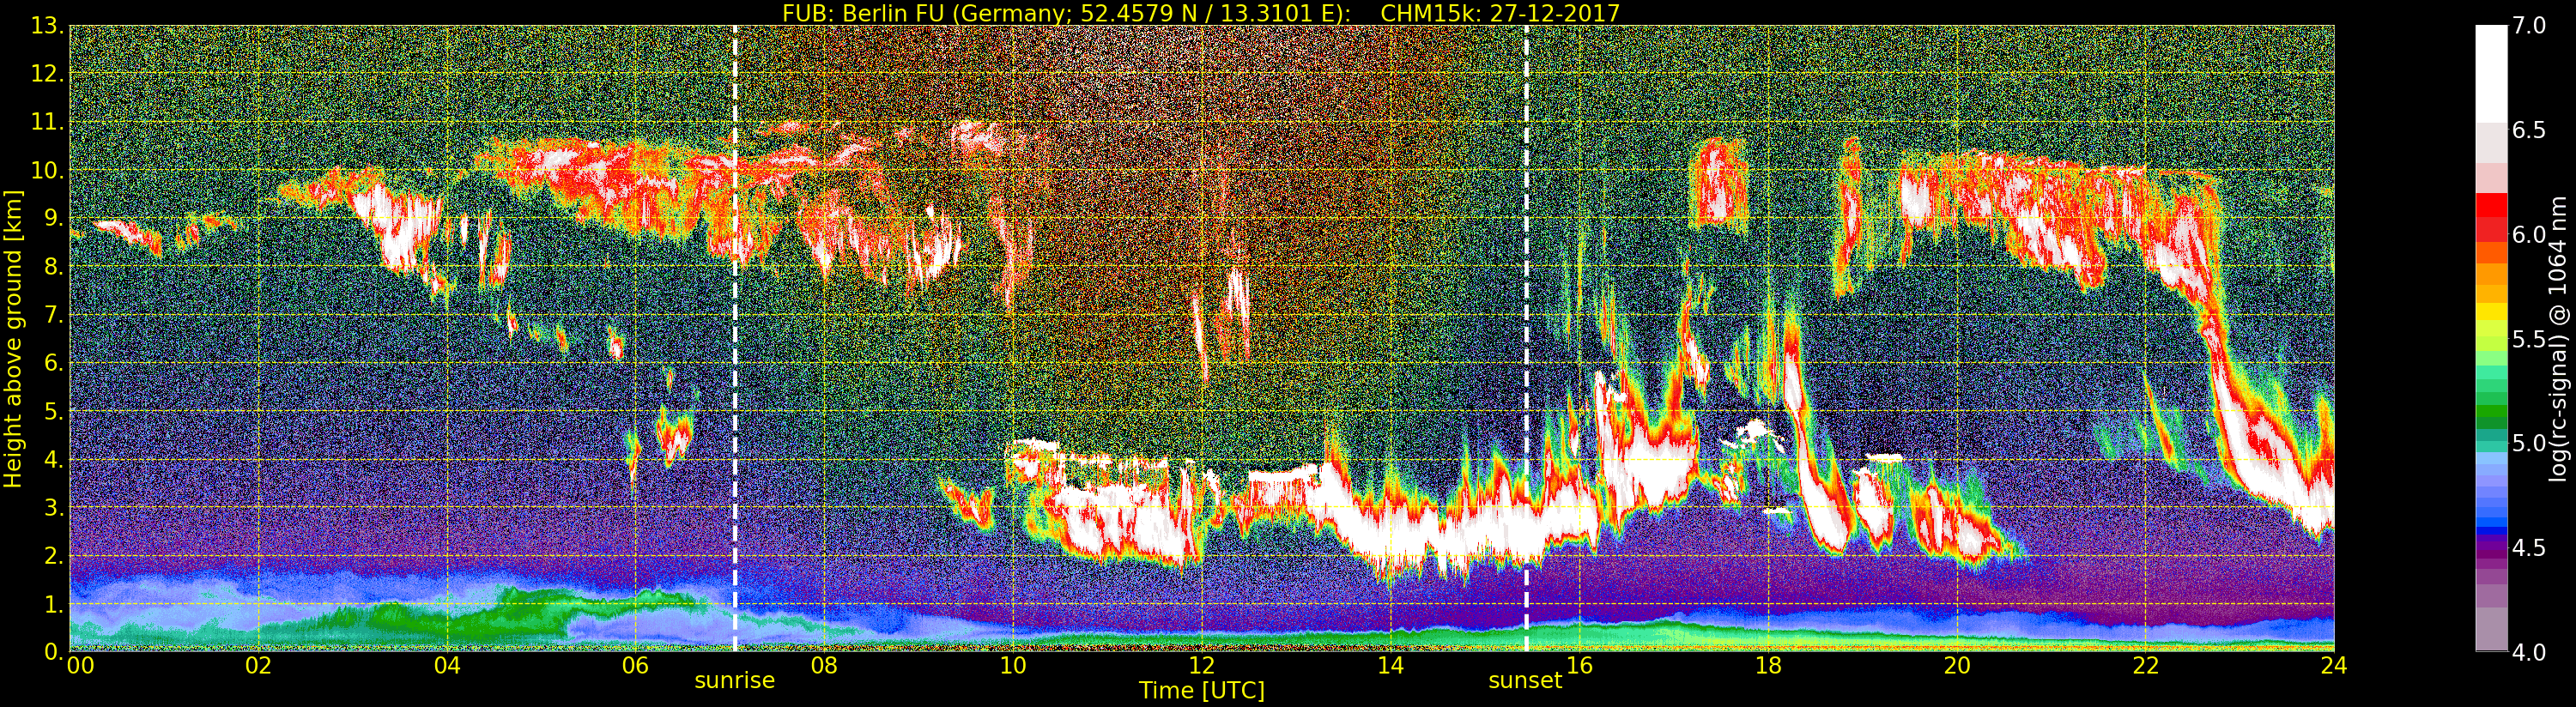Click the '12' time tick label

(x=1202, y=666)
